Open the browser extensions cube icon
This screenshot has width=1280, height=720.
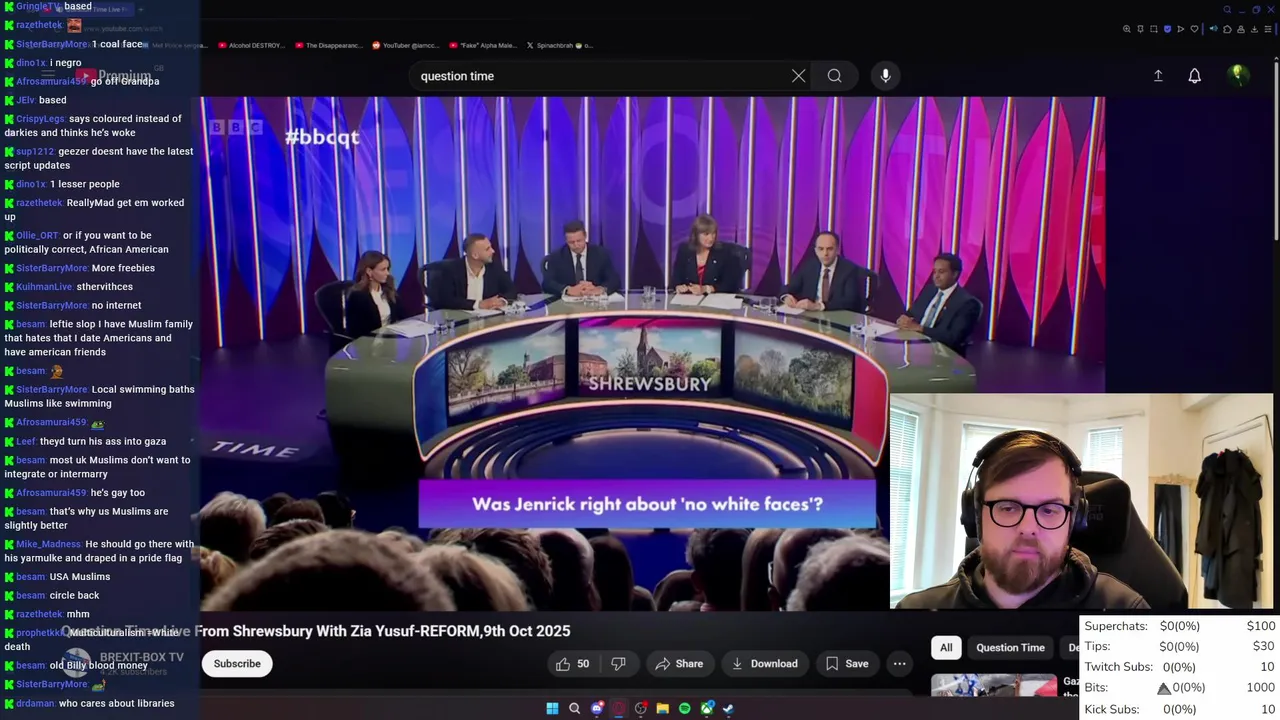pyautogui.click(x=1227, y=29)
